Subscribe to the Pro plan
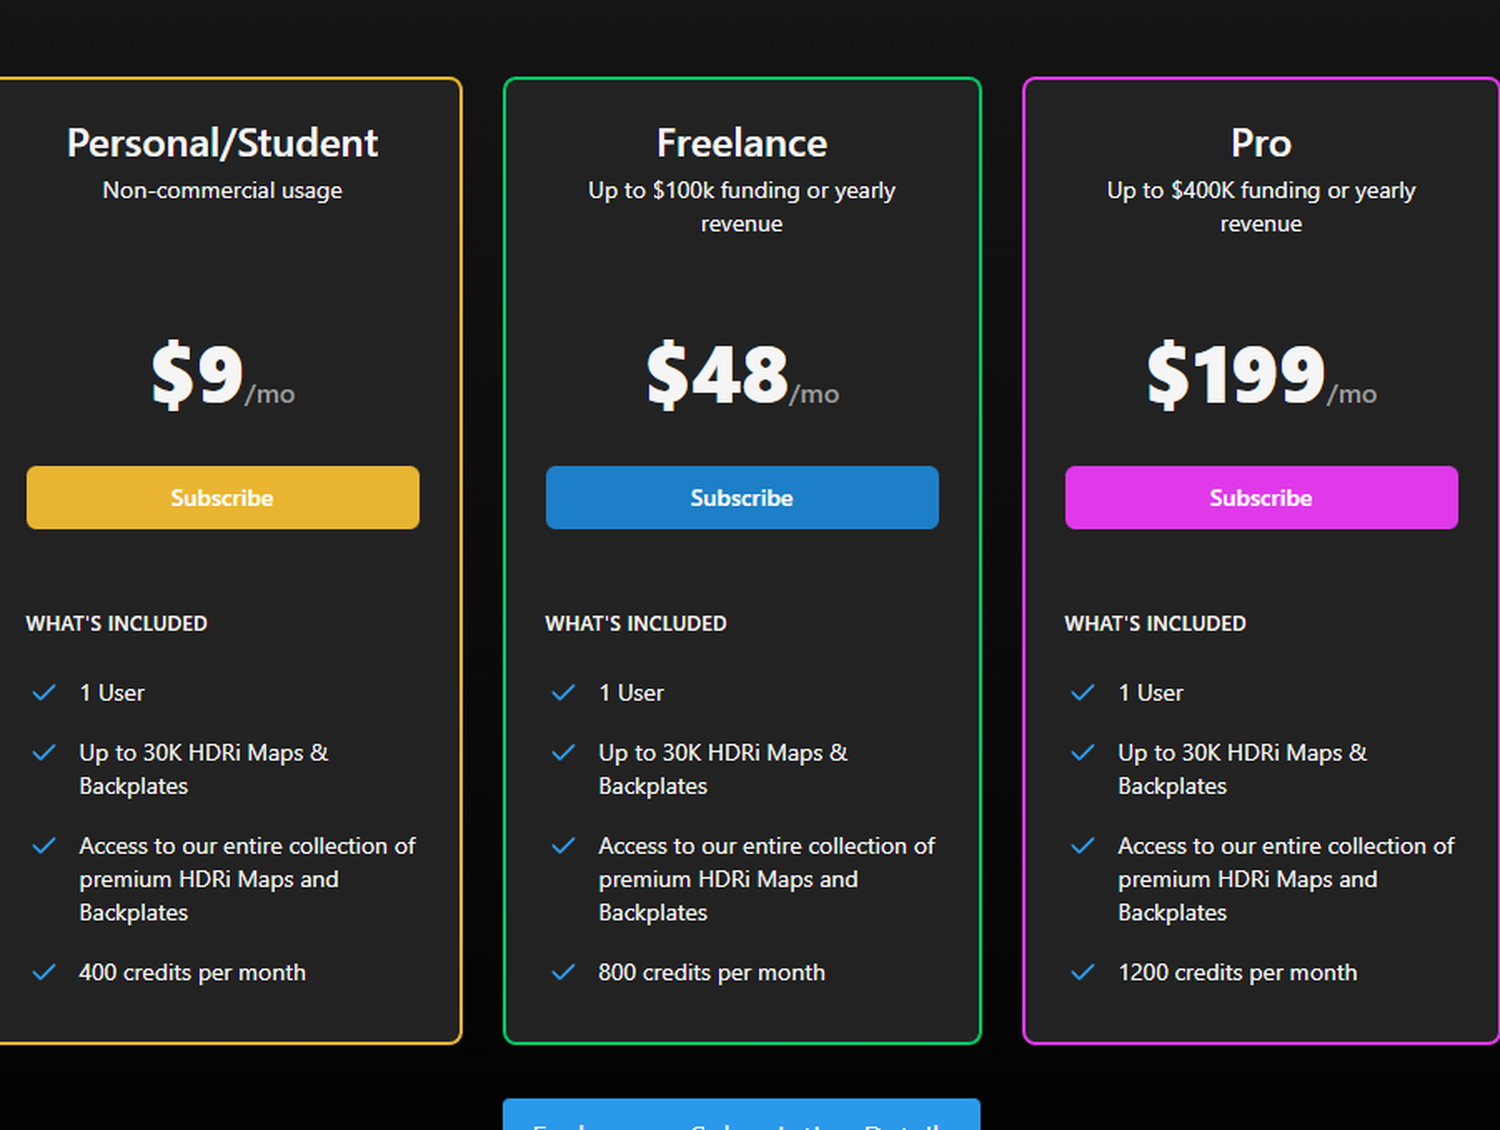The width and height of the screenshot is (1500, 1130). click(x=1261, y=497)
